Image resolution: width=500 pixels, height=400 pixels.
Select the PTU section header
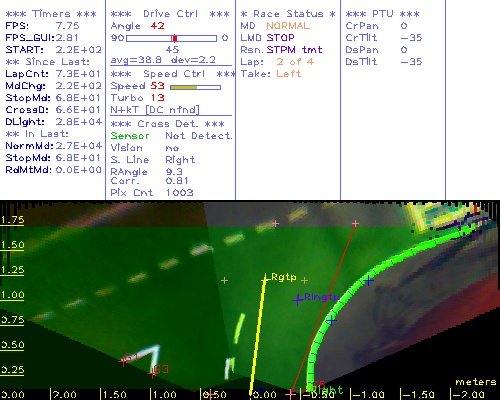click(382, 14)
